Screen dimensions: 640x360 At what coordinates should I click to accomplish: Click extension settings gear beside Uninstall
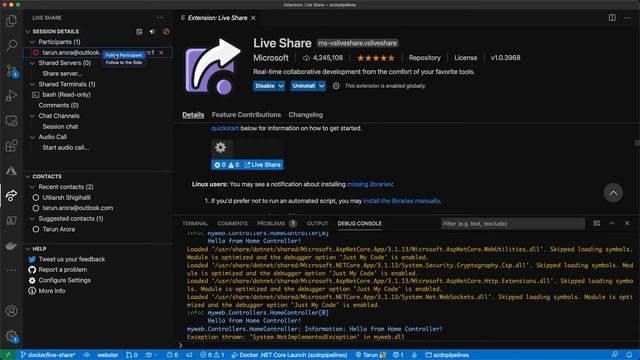click(336, 86)
